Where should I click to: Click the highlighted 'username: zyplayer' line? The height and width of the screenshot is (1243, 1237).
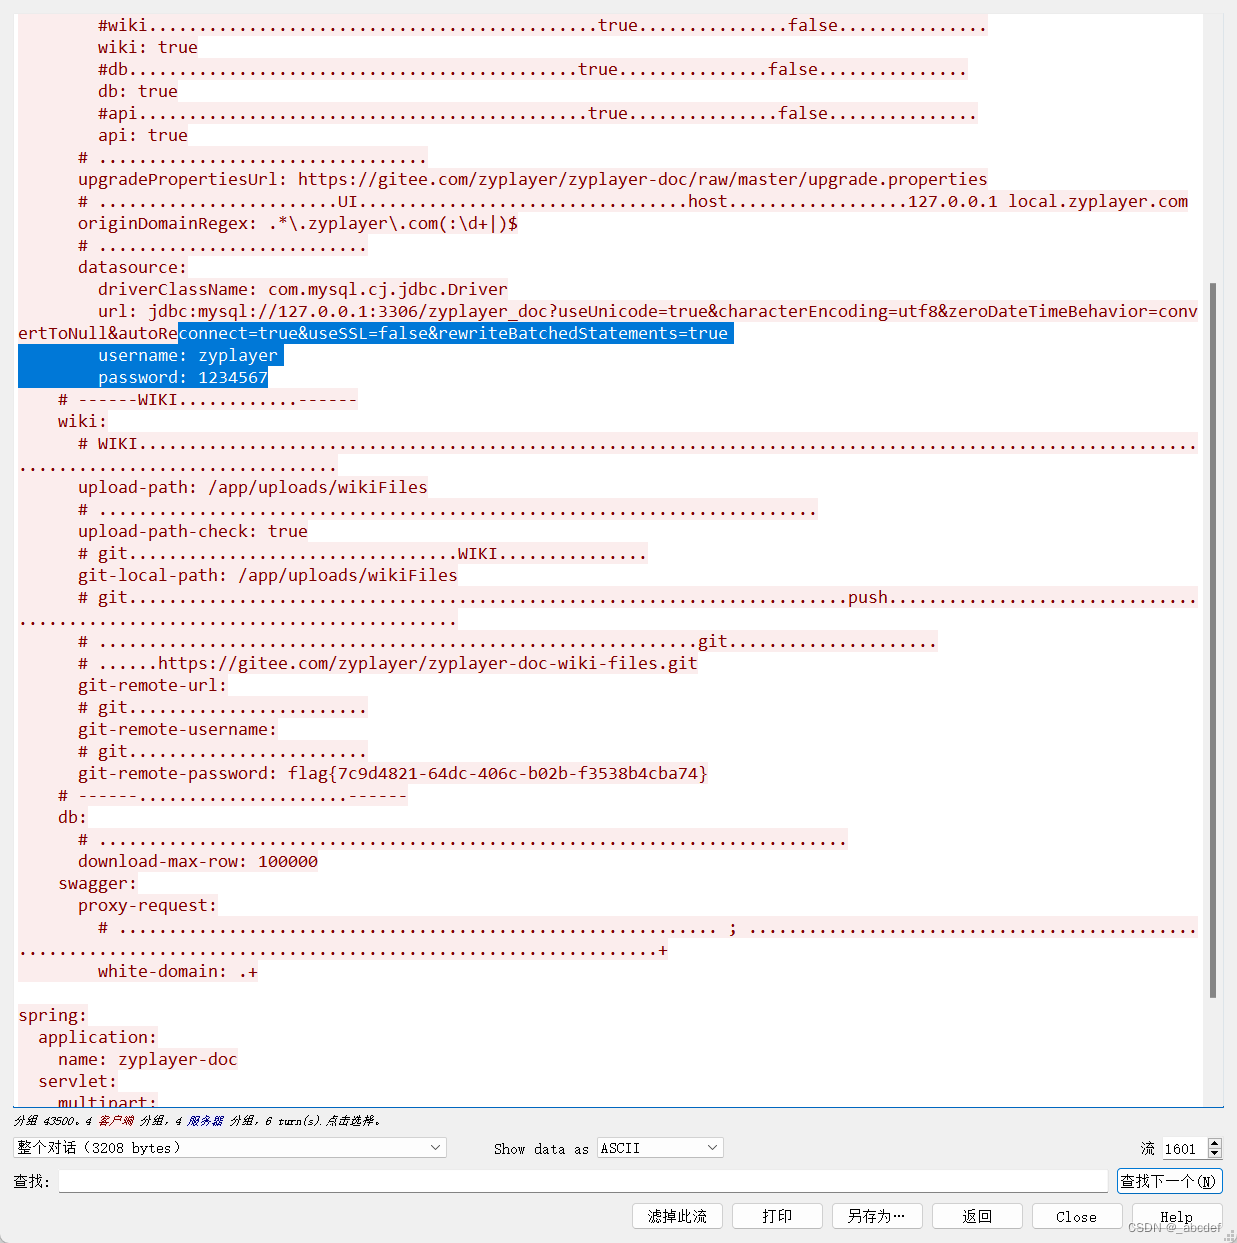pos(188,355)
